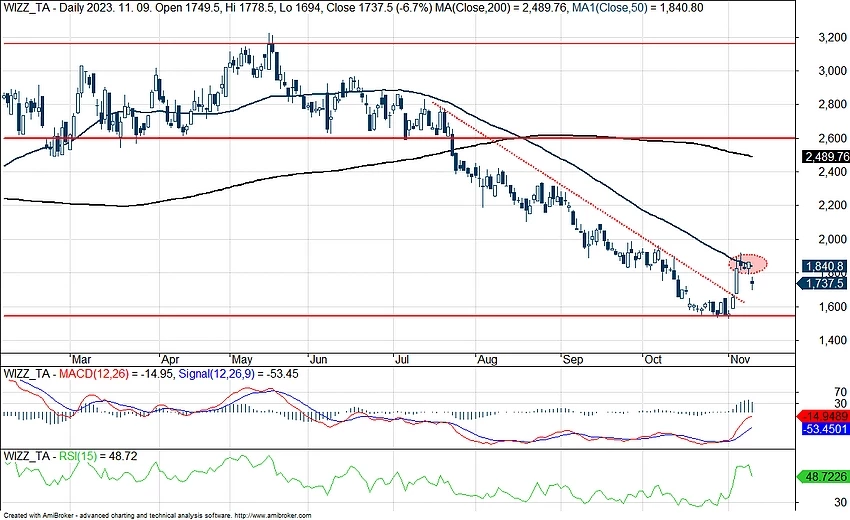Click the Sep date axis label

(x=572, y=359)
